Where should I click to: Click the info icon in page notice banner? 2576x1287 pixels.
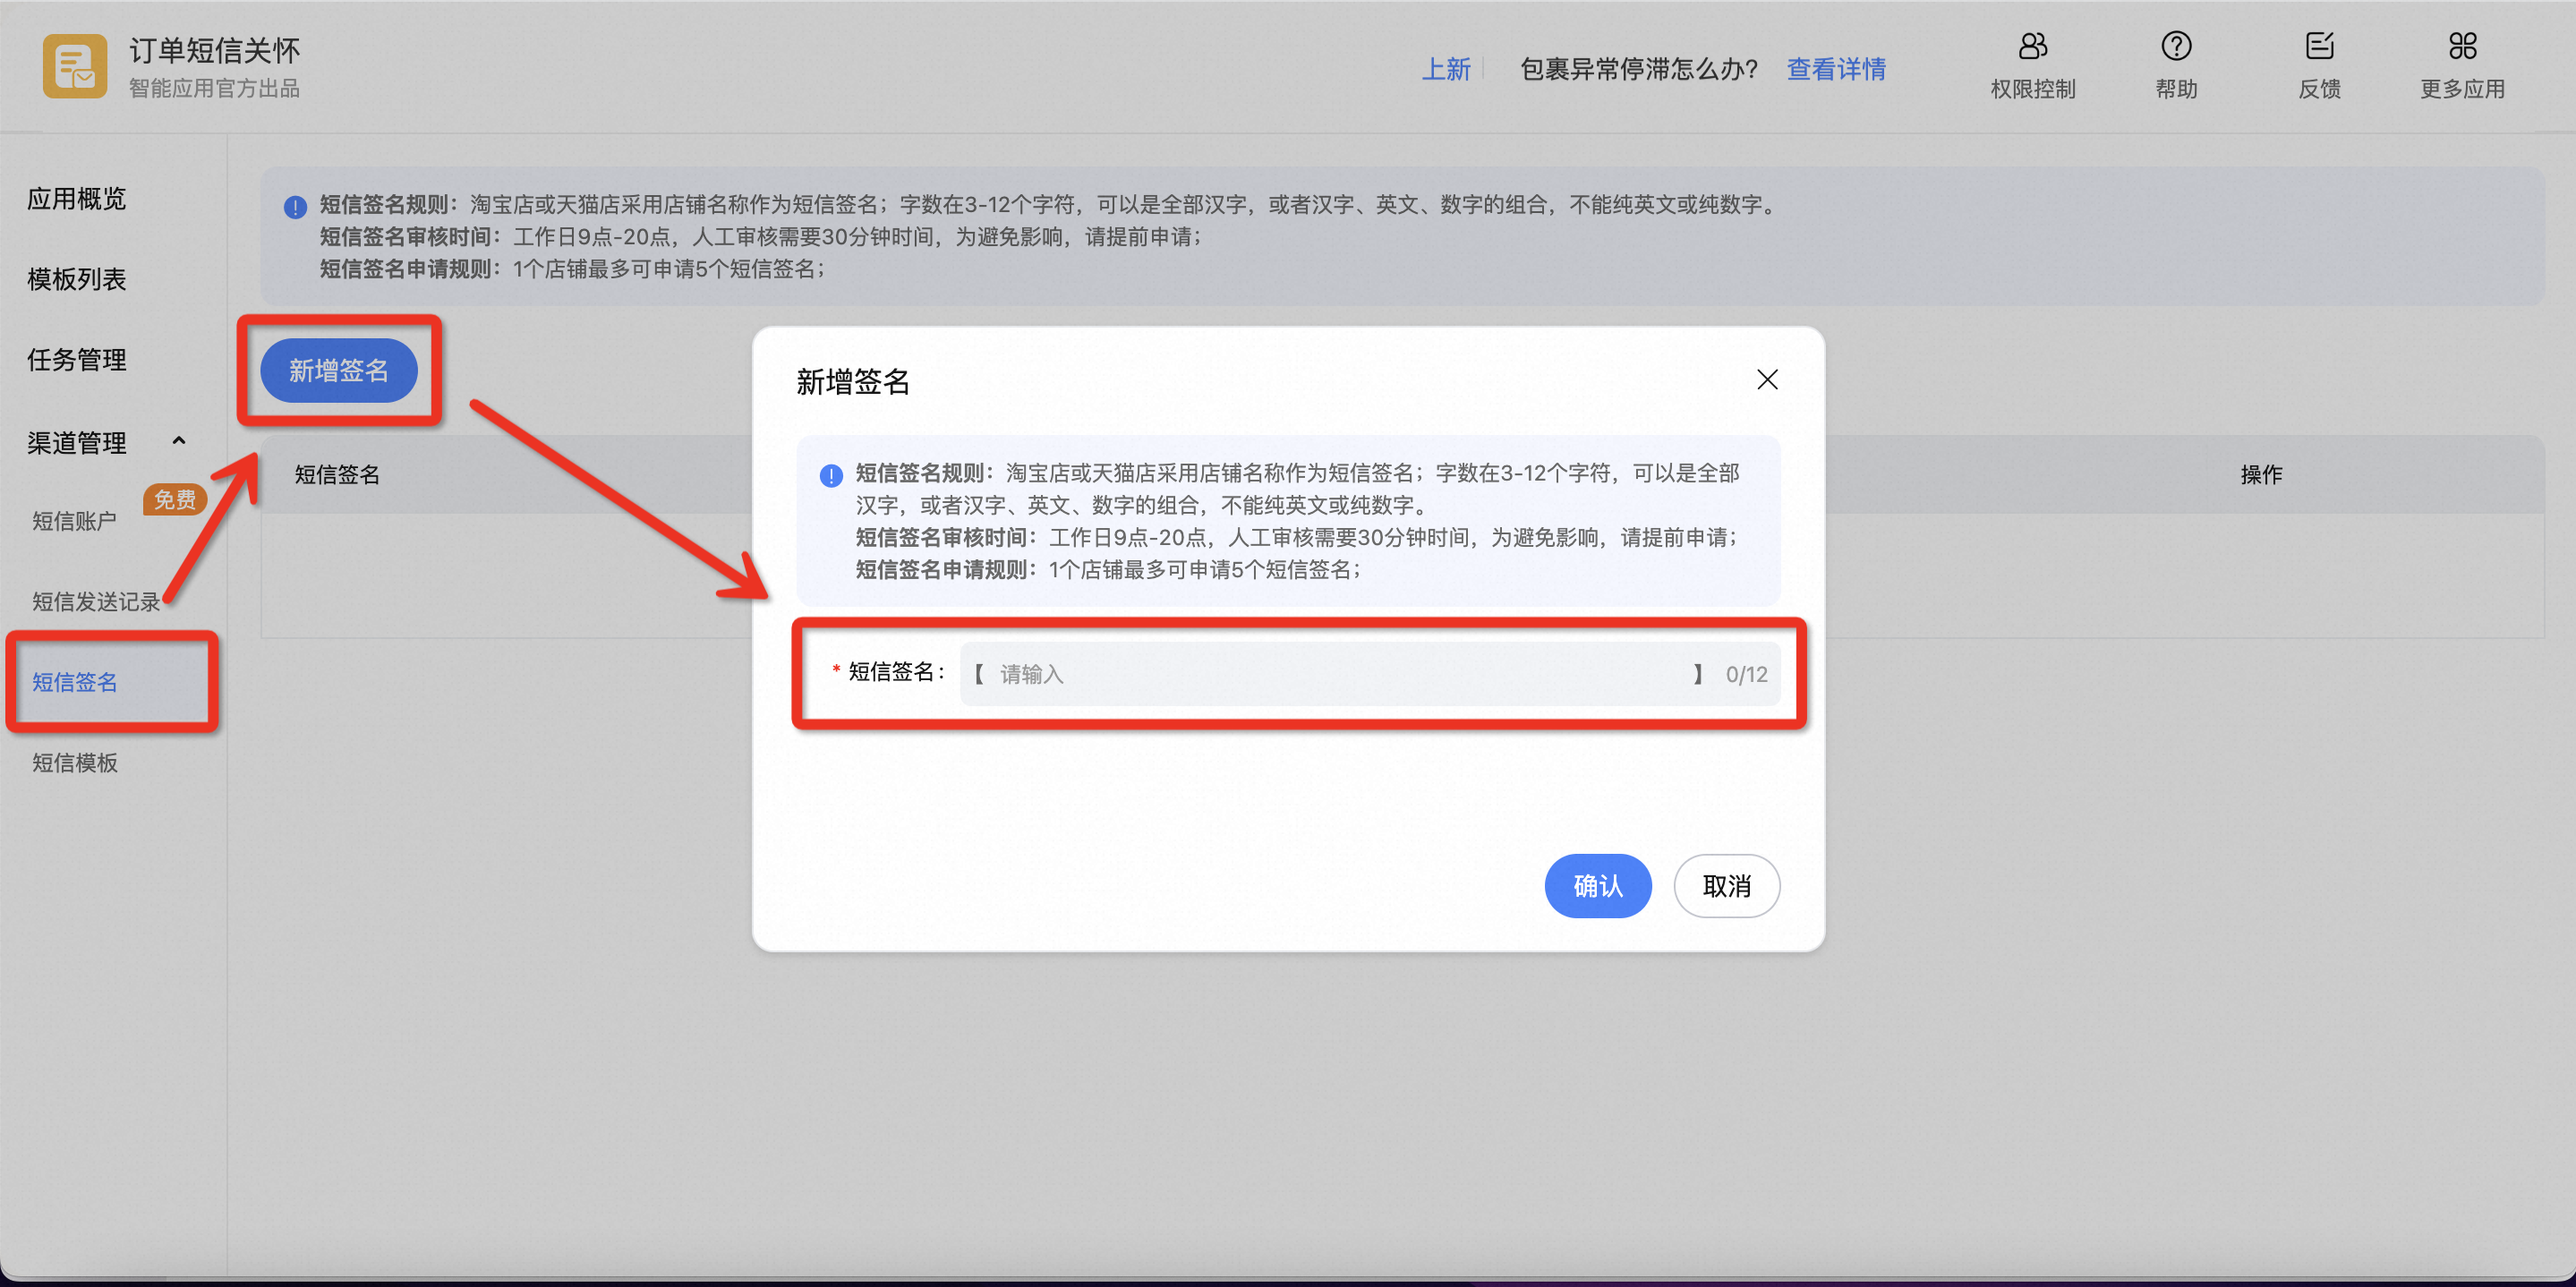coord(295,207)
